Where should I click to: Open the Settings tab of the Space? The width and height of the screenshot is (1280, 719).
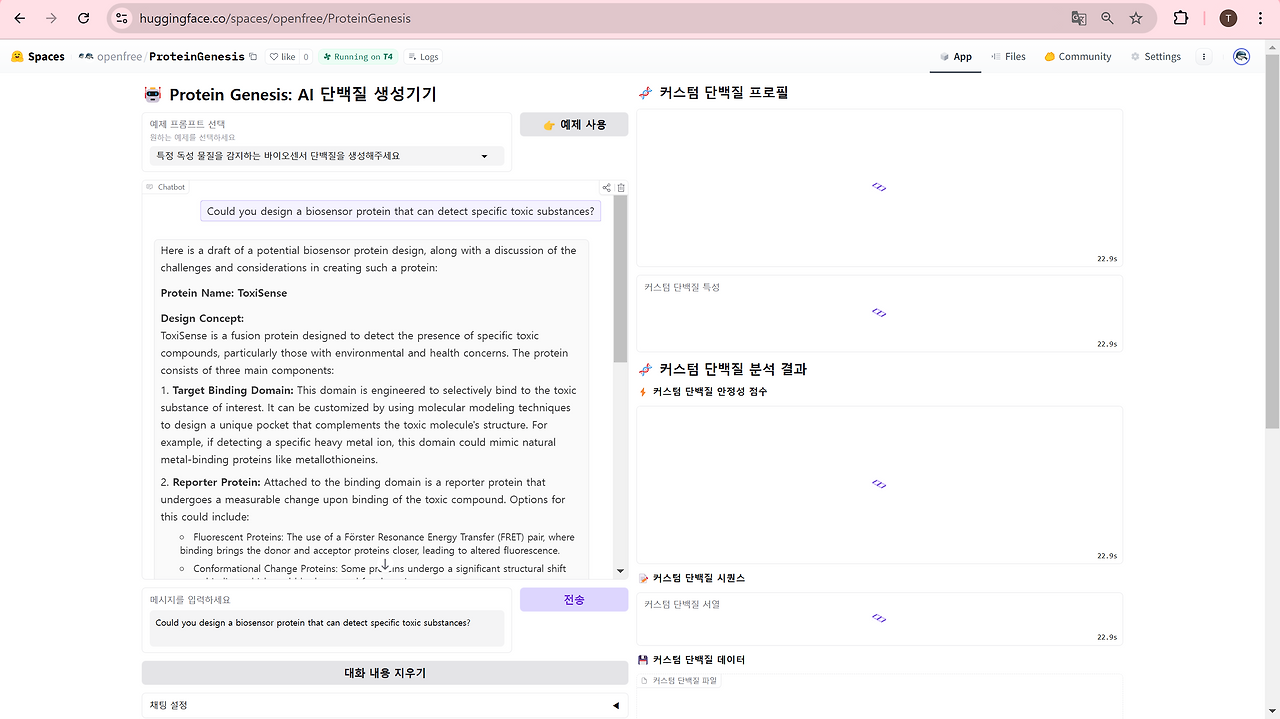[1156, 57]
